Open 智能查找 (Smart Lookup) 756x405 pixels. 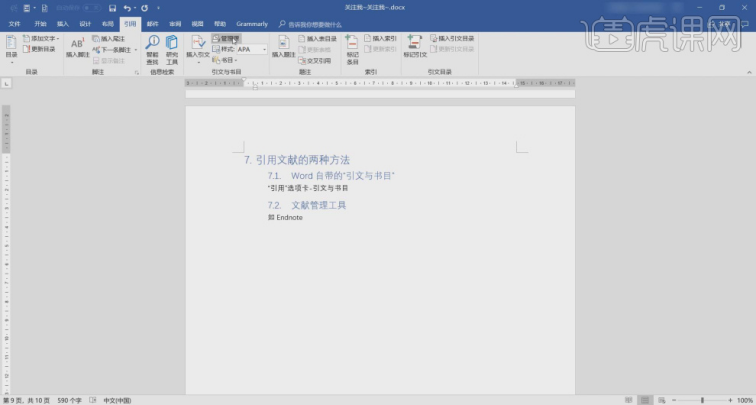point(152,50)
